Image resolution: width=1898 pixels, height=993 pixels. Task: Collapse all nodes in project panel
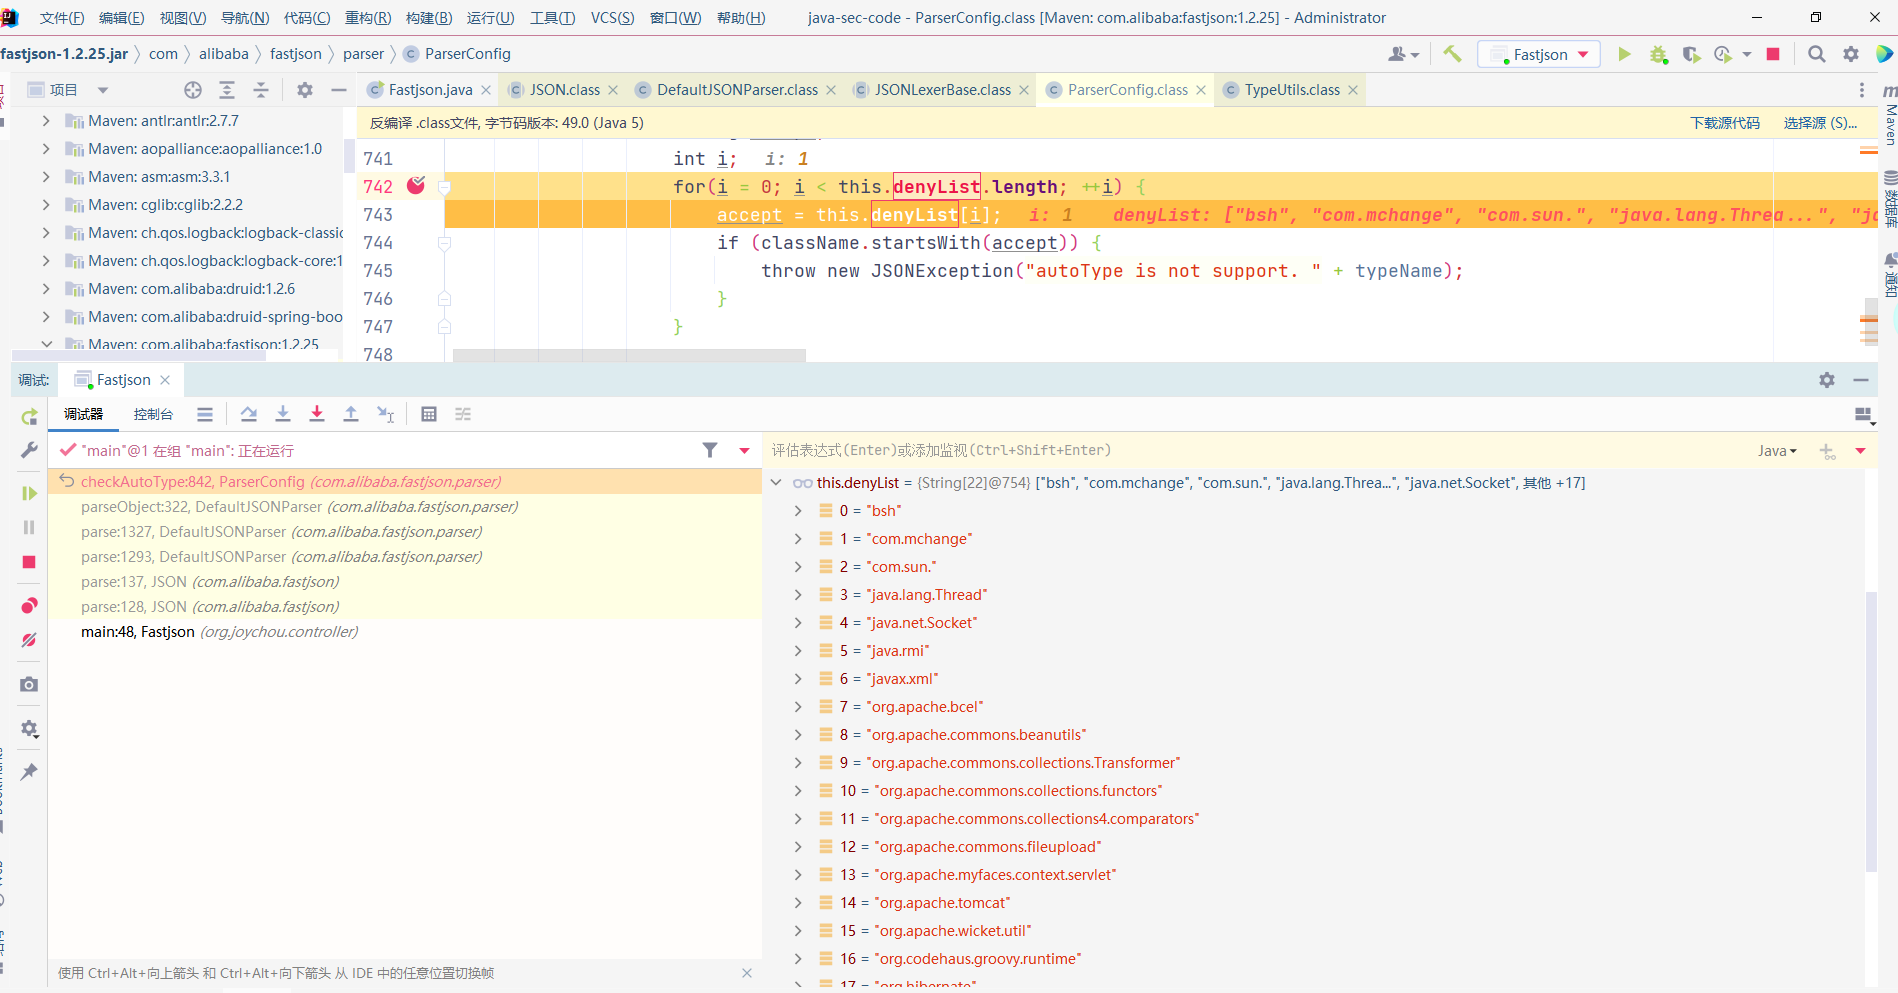click(261, 90)
